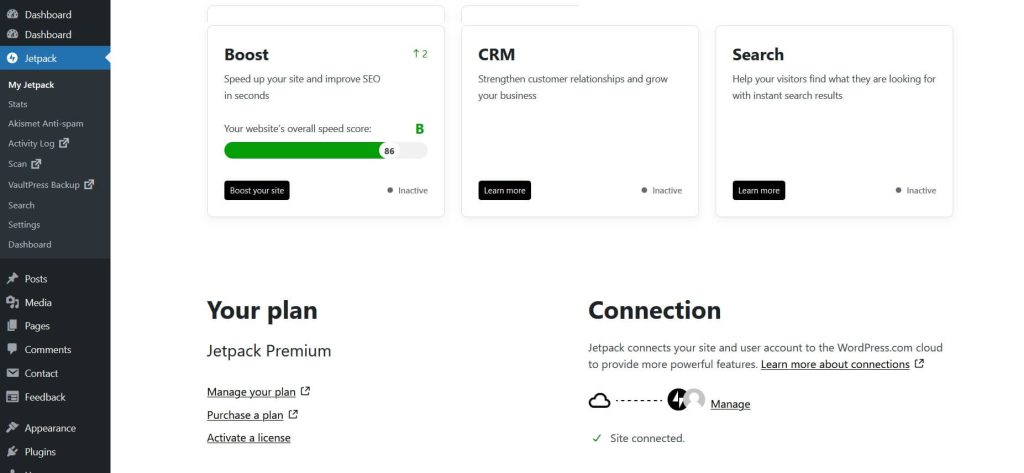The height and width of the screenshot is (473, 1024).
Task: Click the Plugins plug icon
Action: click(x=12, y=451)
